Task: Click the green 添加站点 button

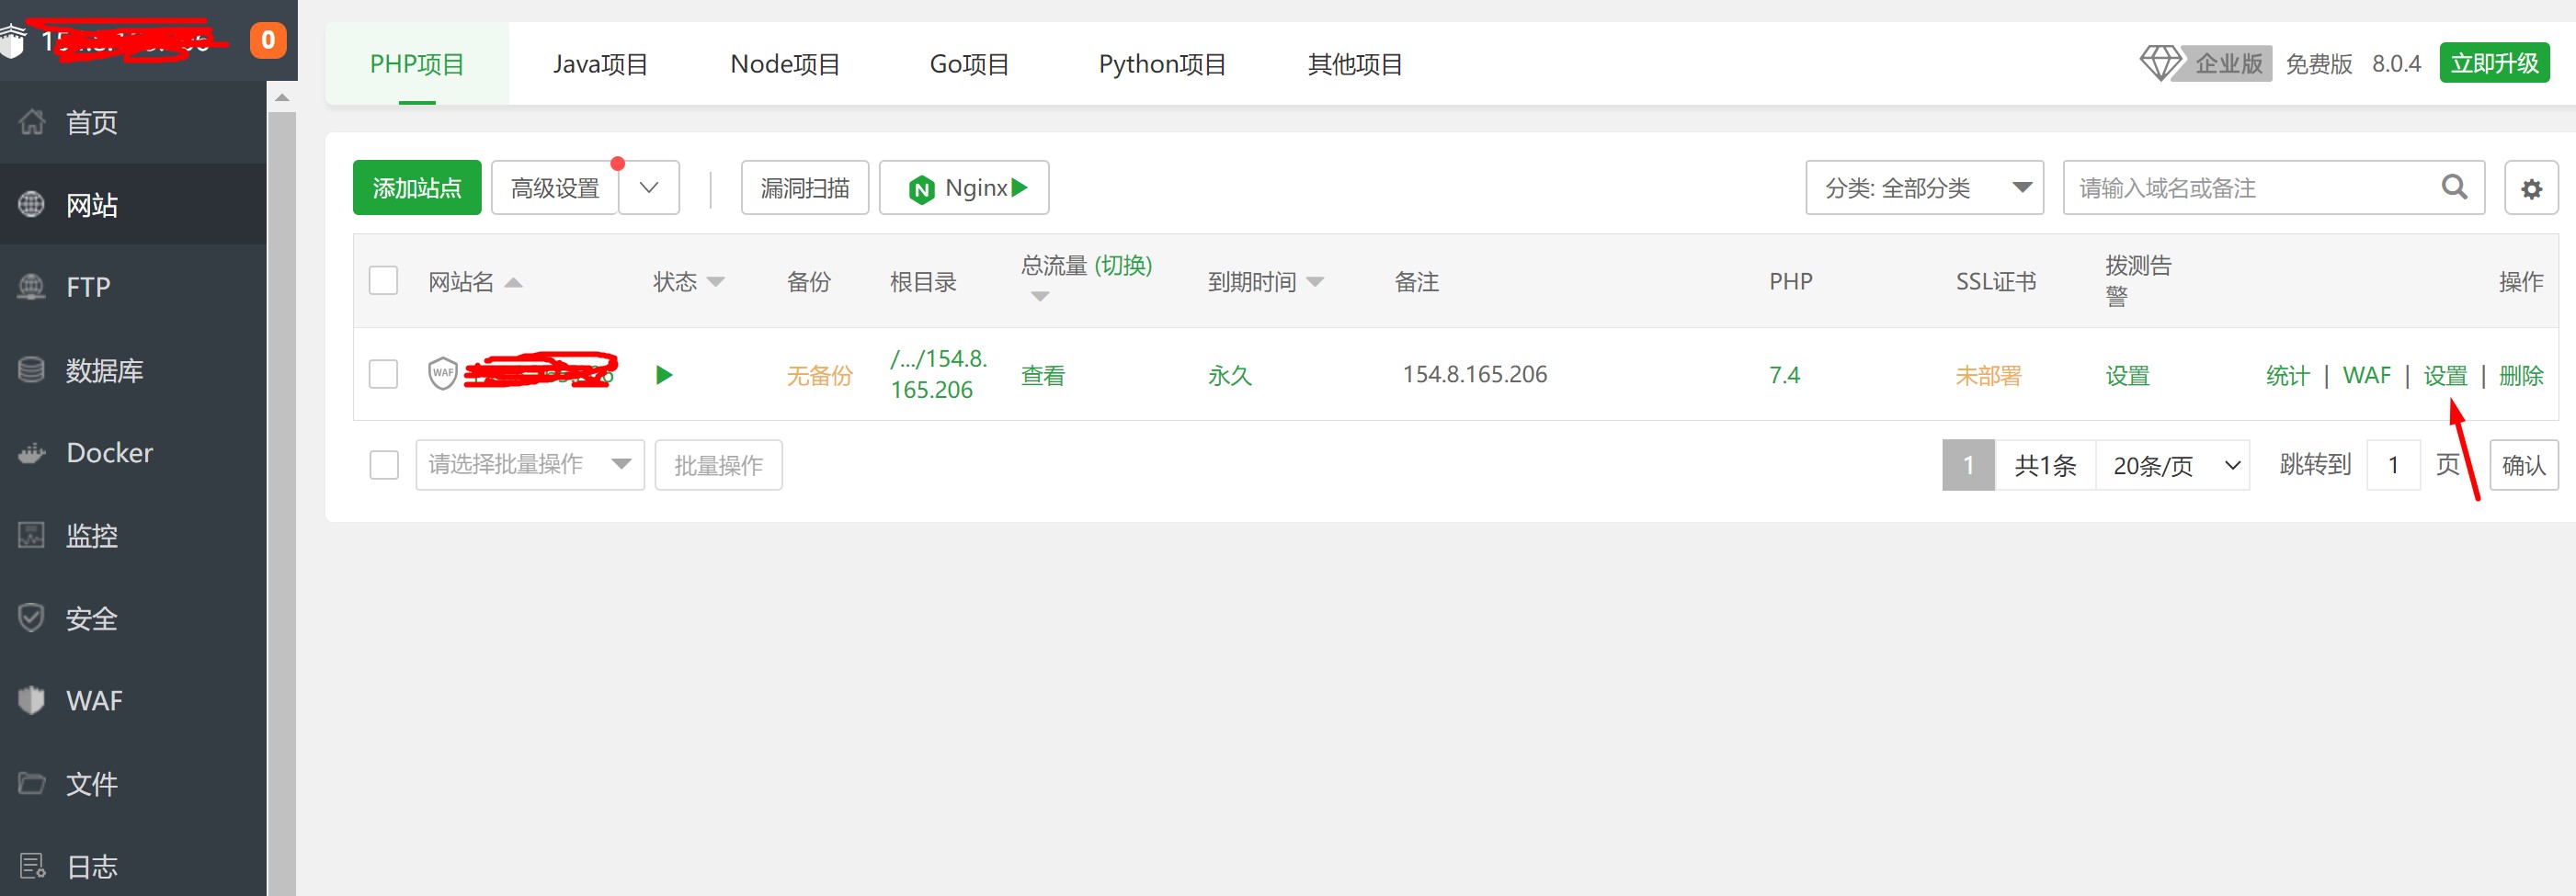Action: (x=417, y=188)
